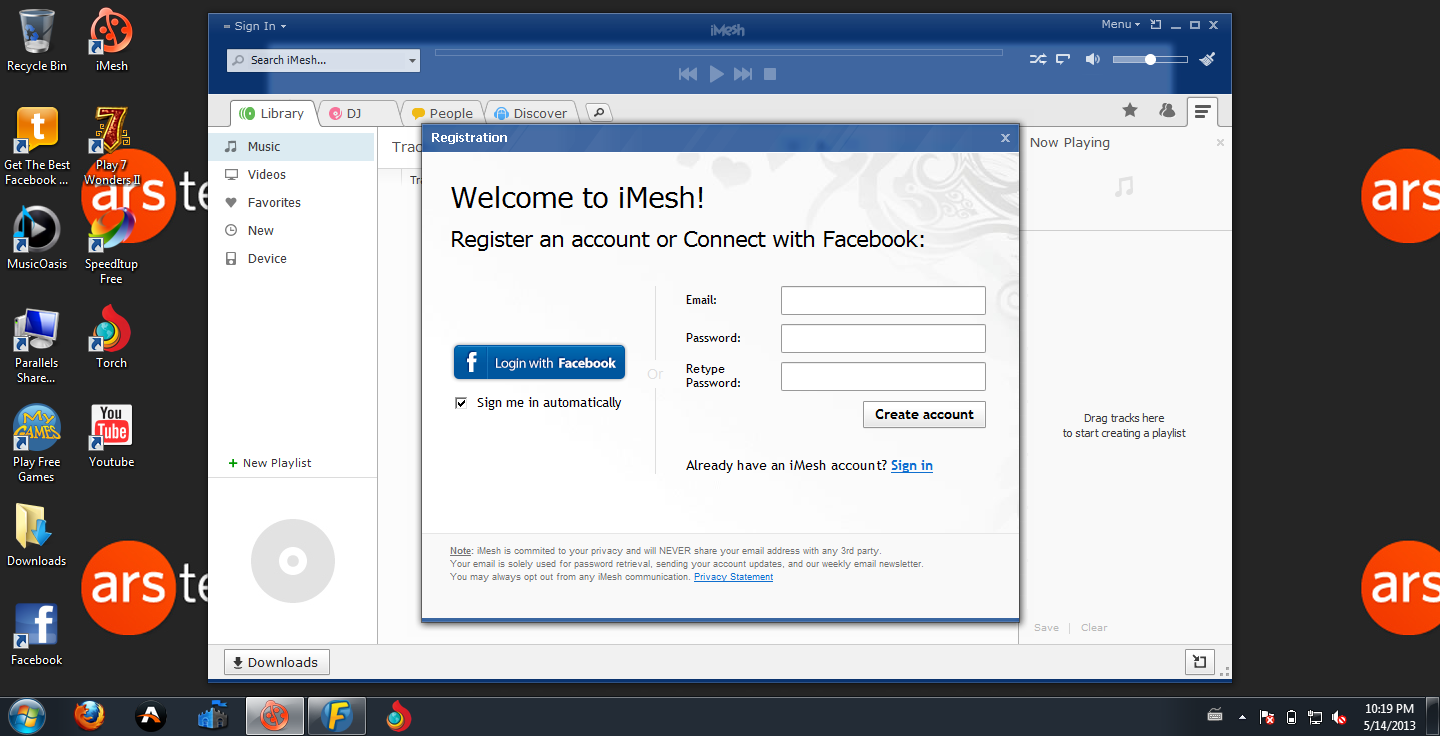Open iMesh desktop shortcut
The width and height of the screenshot is (1440, 736).
(x=111, y=40)
